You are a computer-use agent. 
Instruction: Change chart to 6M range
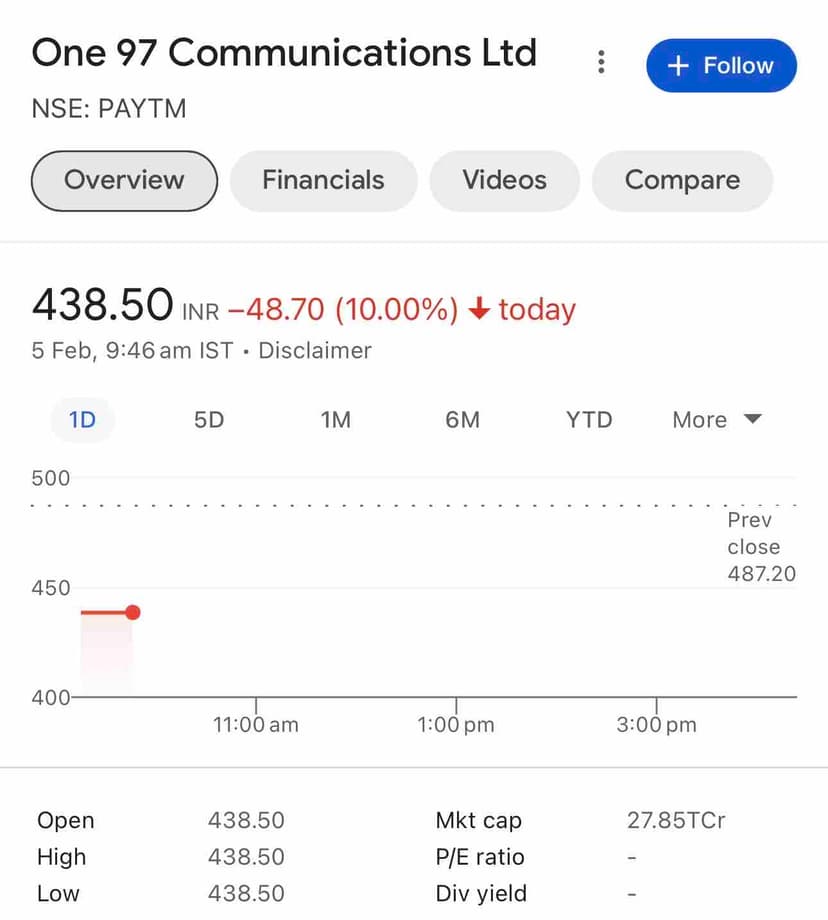[x=463, y=420]
